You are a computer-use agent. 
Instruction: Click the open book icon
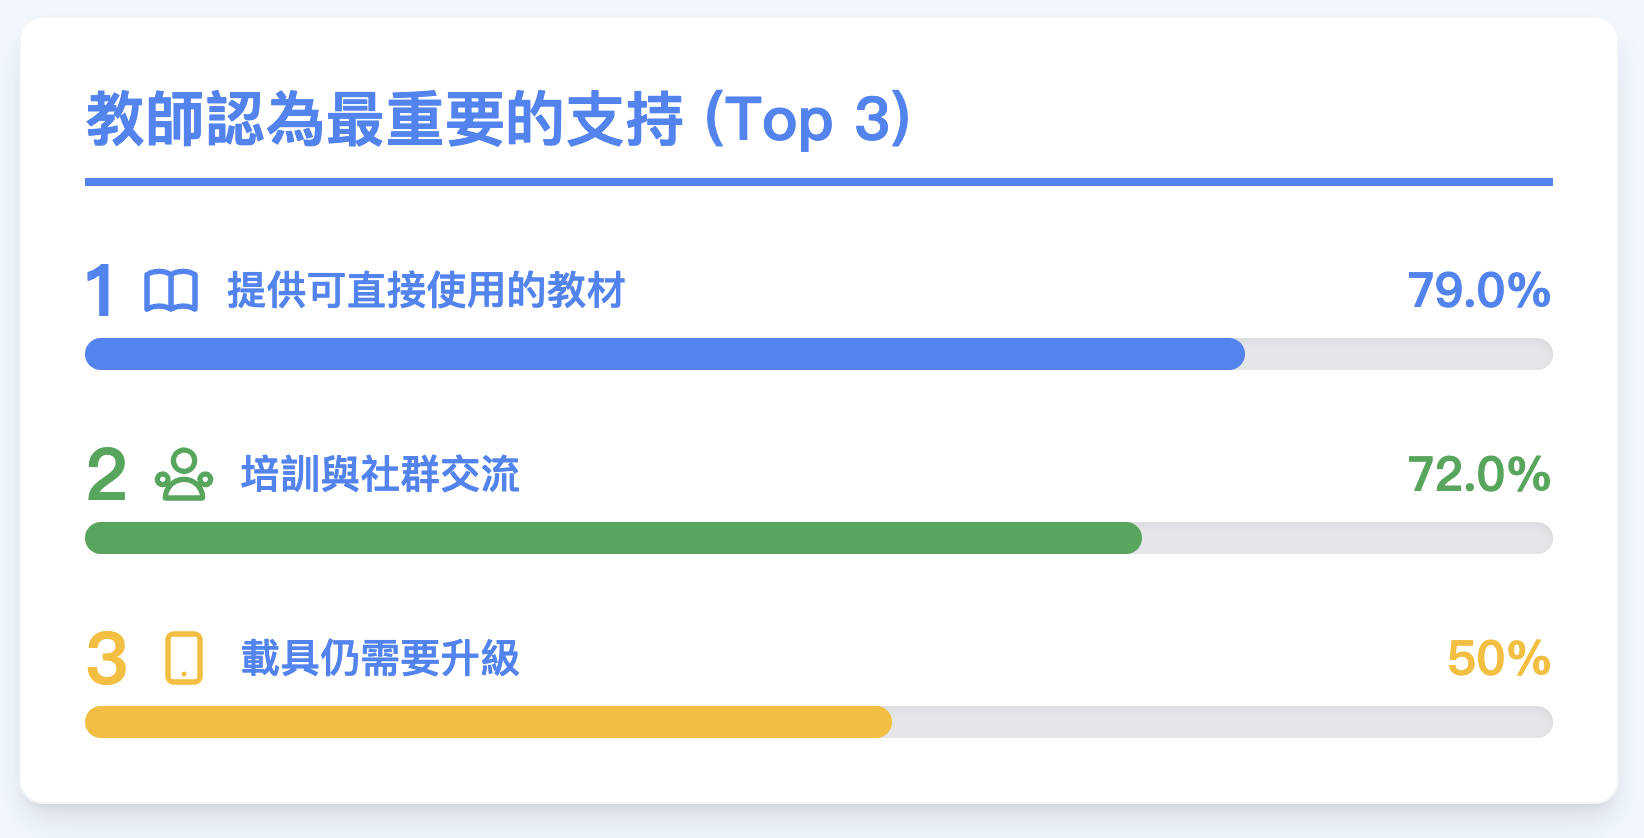click(171, 291)
